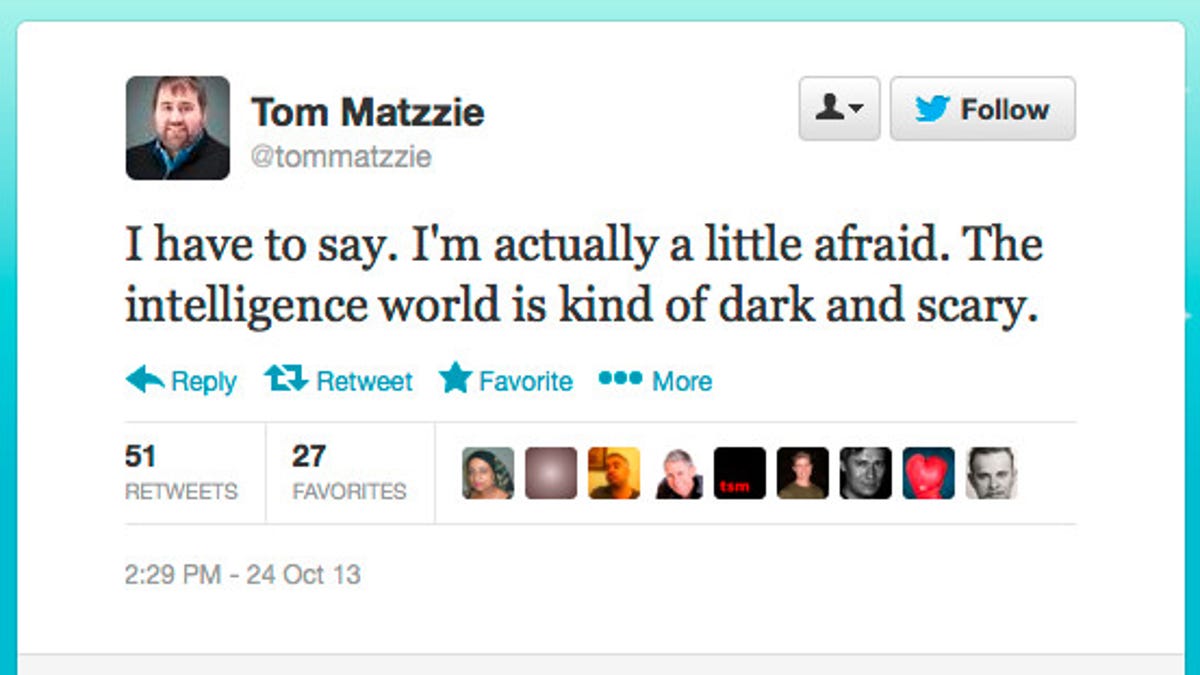Select the red heart avatar
This screenshot has width=1200, height=675.
coord(929,473)
